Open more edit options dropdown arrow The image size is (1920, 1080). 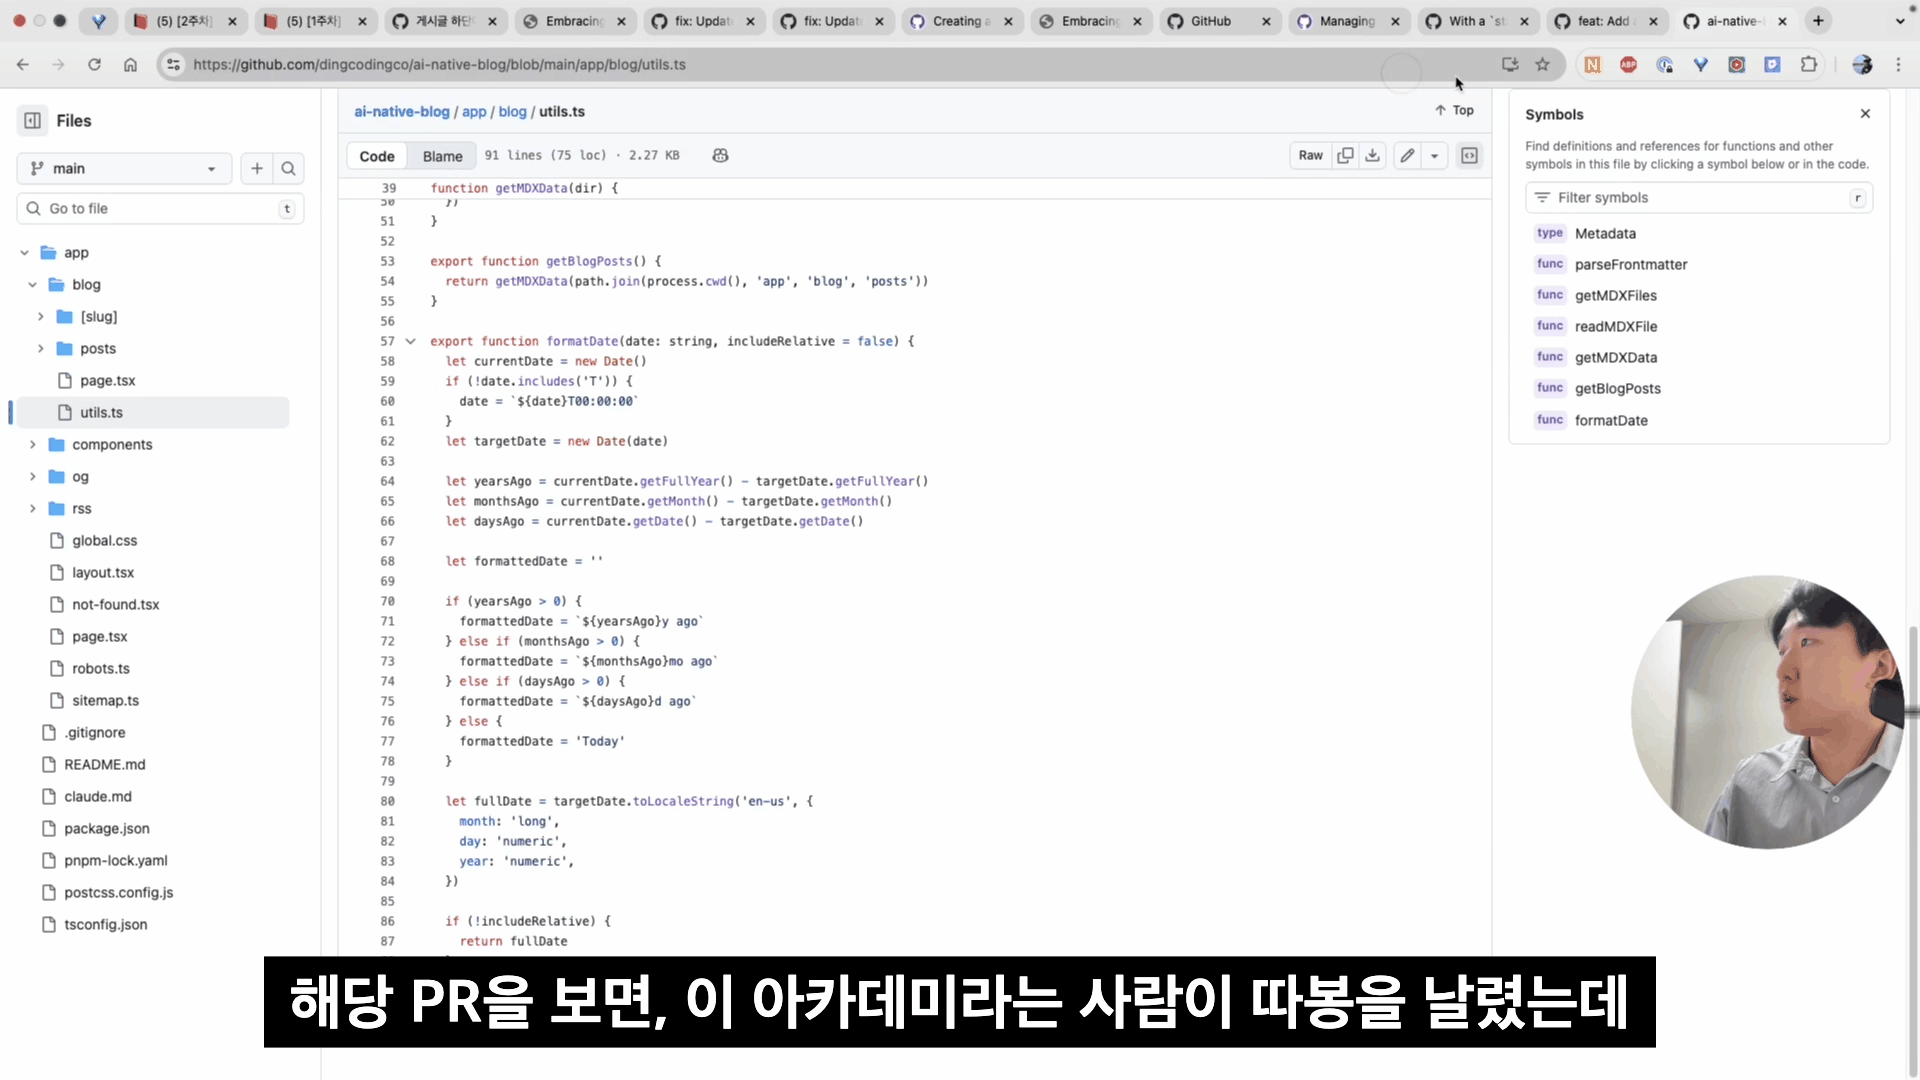(x=1434, y=155)
